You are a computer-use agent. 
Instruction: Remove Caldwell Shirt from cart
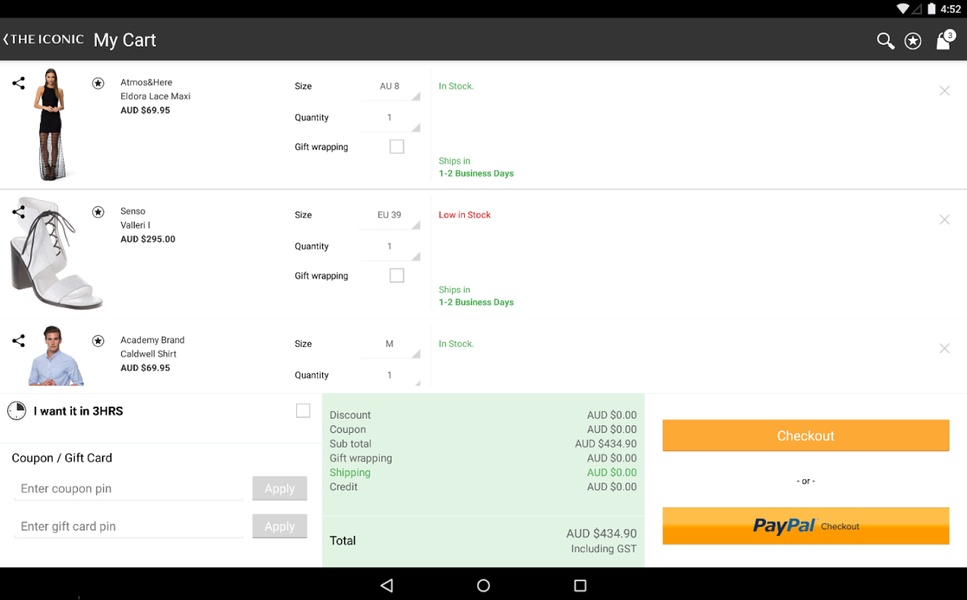(x=944, y=348)
